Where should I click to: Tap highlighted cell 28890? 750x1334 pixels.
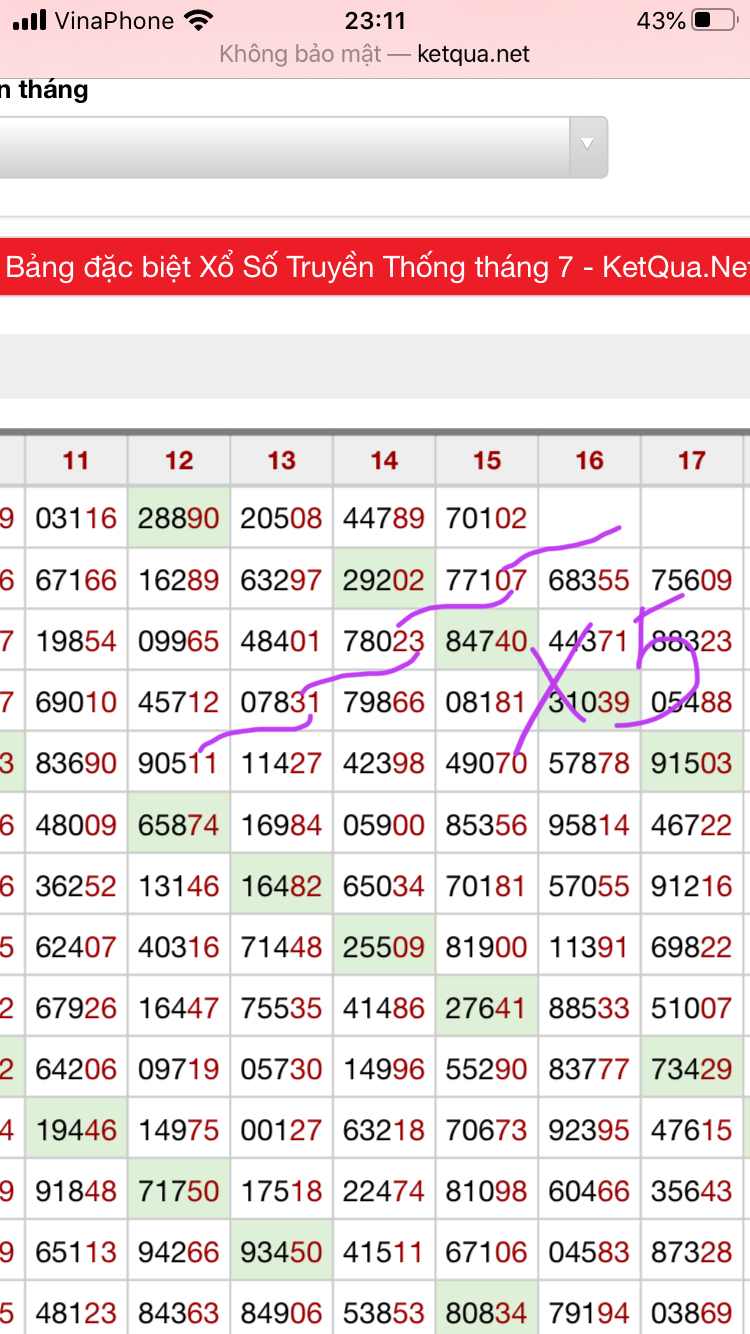[179, 518]
